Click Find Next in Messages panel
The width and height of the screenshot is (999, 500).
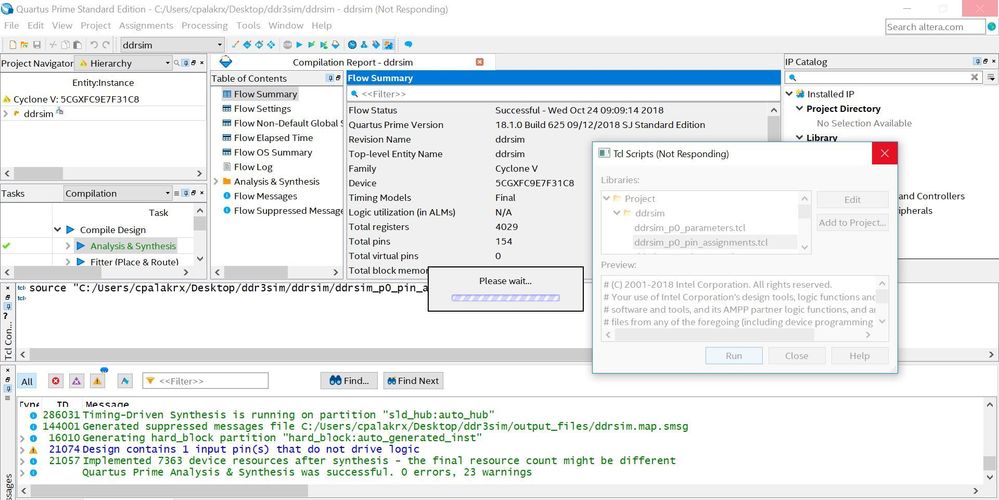click(411, 381)
